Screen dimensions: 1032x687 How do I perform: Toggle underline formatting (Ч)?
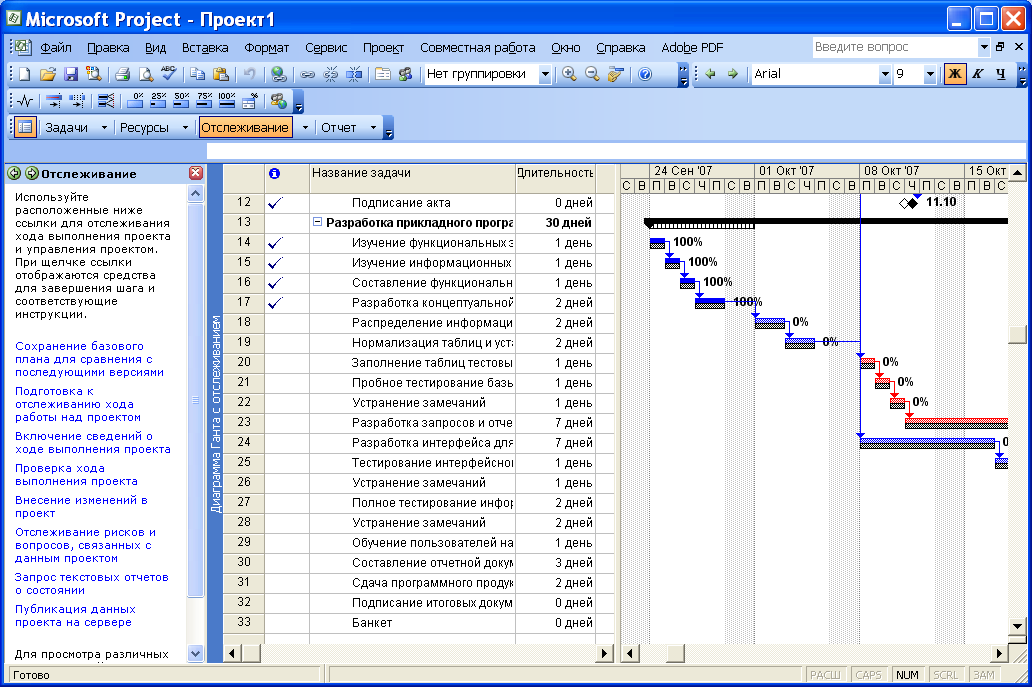[x=1000, y=74]
